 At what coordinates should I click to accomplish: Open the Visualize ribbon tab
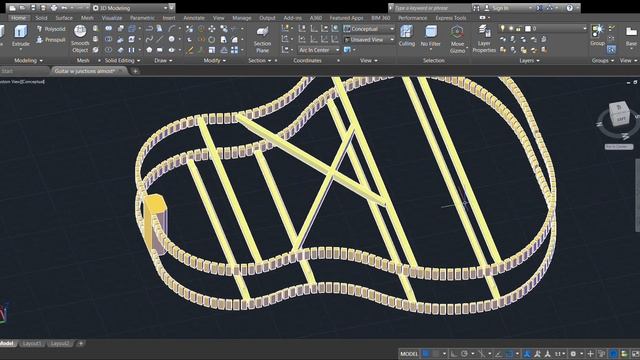click(x=112, y=18)
